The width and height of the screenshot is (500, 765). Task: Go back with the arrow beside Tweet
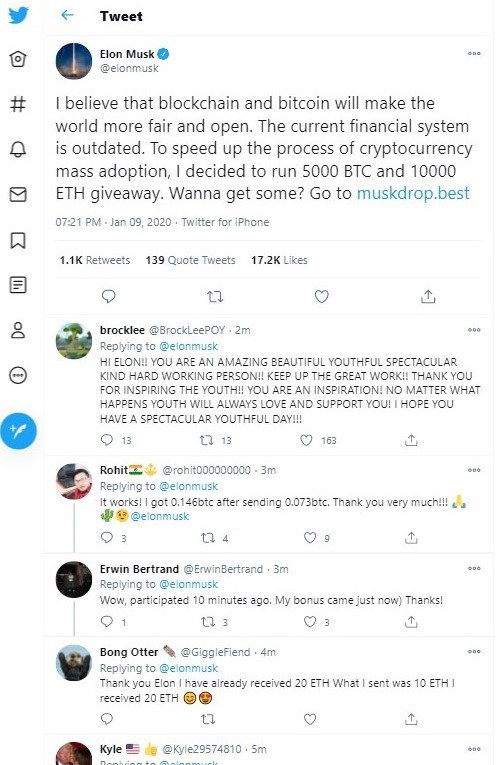tap(67, 15)
